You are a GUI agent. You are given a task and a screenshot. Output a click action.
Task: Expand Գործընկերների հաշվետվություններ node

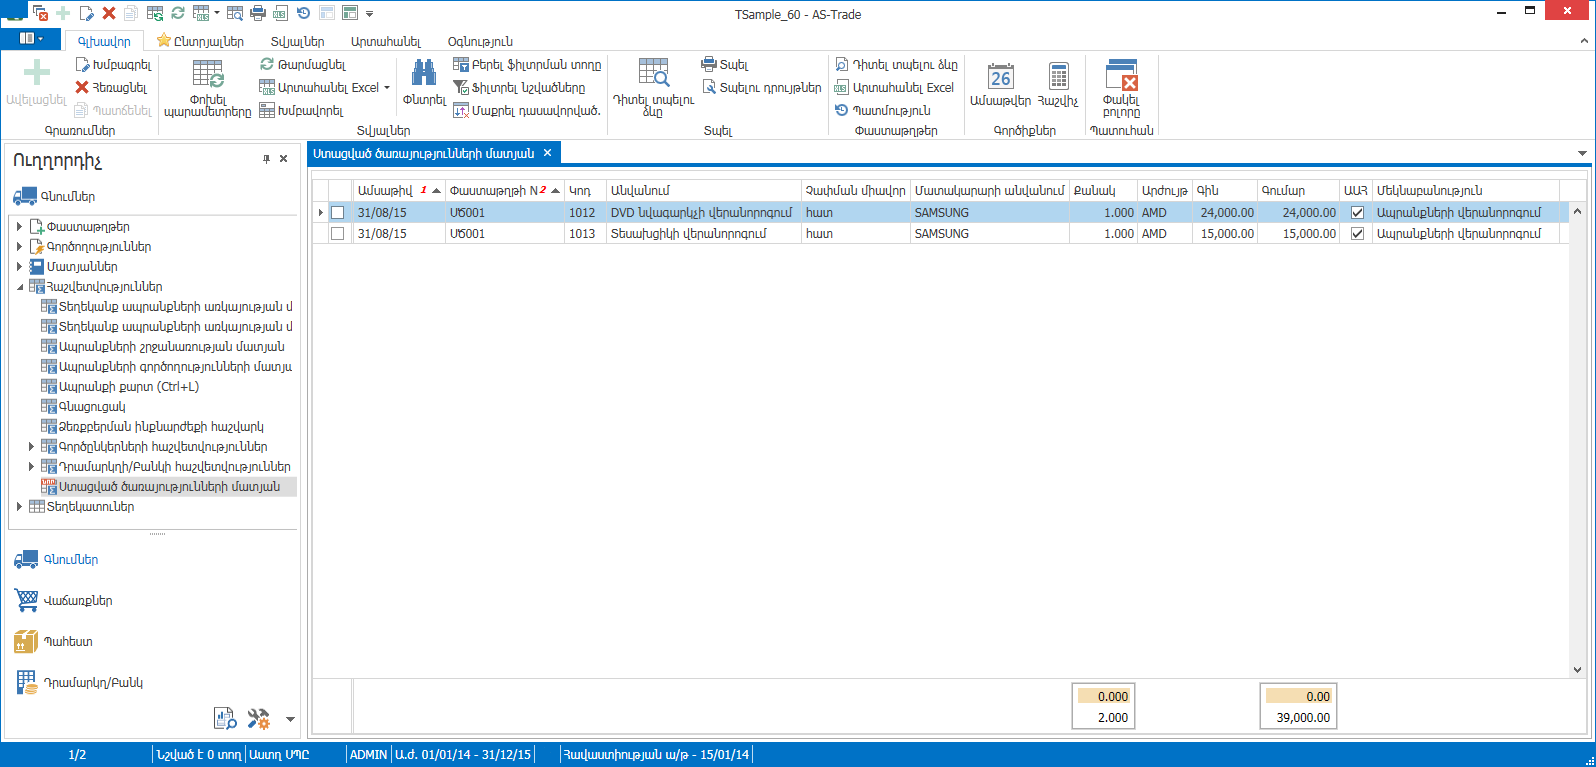click(x=31, y=447)
